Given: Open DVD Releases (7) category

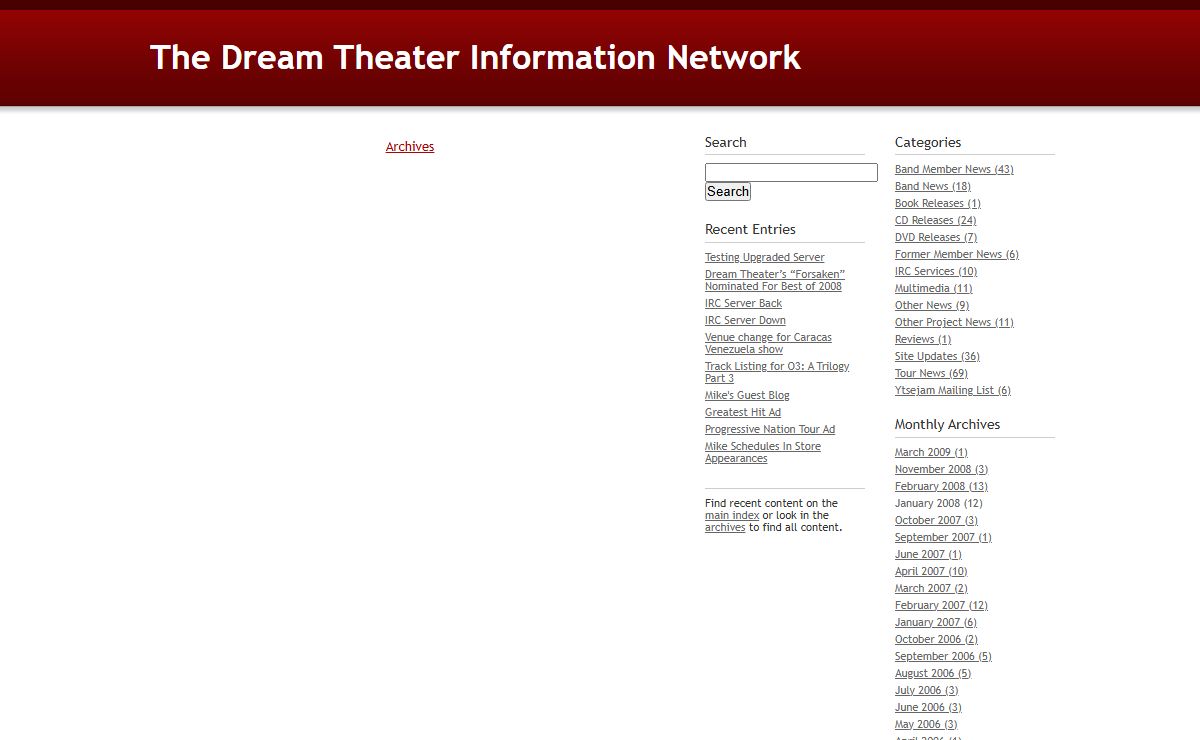Looking at the screenshot, I should pos(936,237).
